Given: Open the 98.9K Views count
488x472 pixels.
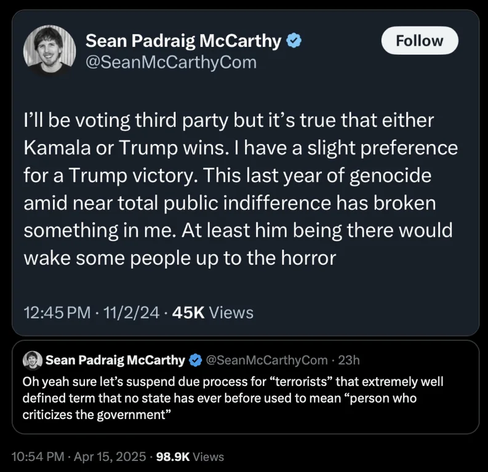Looking at the screenshot, I should 190,457.
